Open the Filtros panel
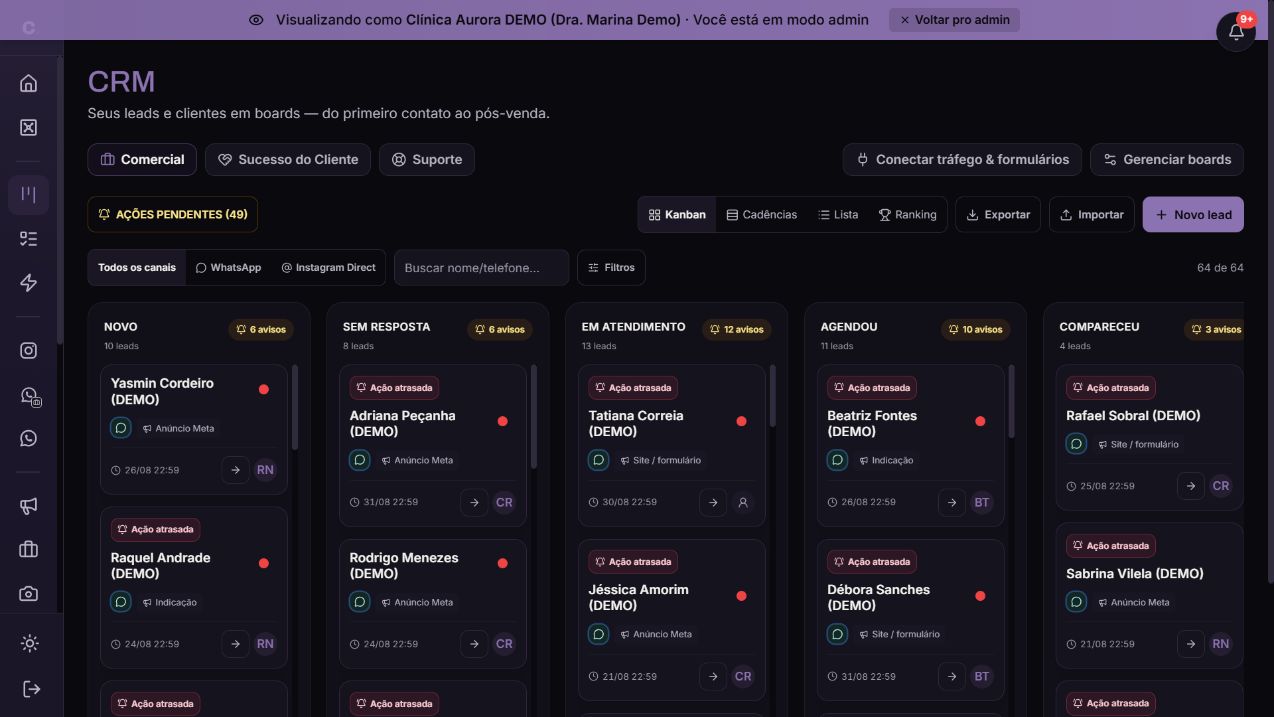The height and width of the screenshot is (717, 1274). coord(611,267)
